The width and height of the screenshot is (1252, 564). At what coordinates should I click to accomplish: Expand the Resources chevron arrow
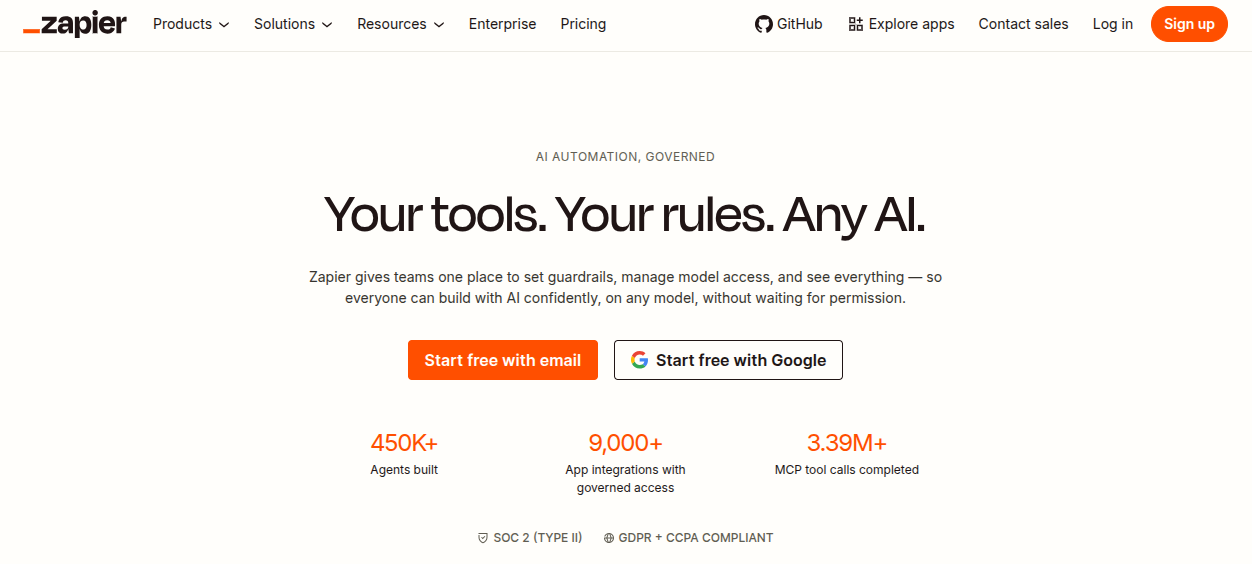coord(439,25)
